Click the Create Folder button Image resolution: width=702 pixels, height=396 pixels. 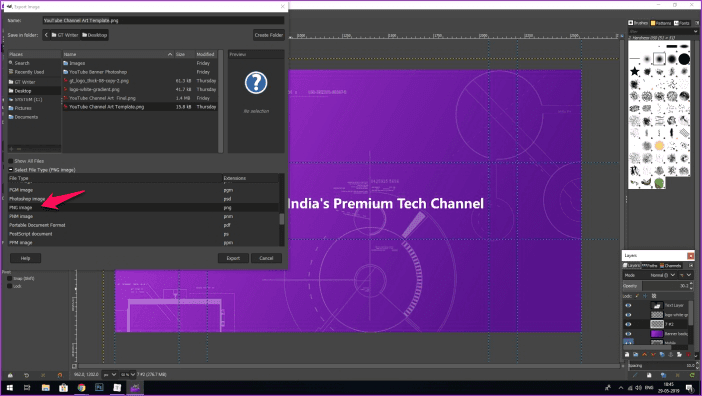(269, 35)
